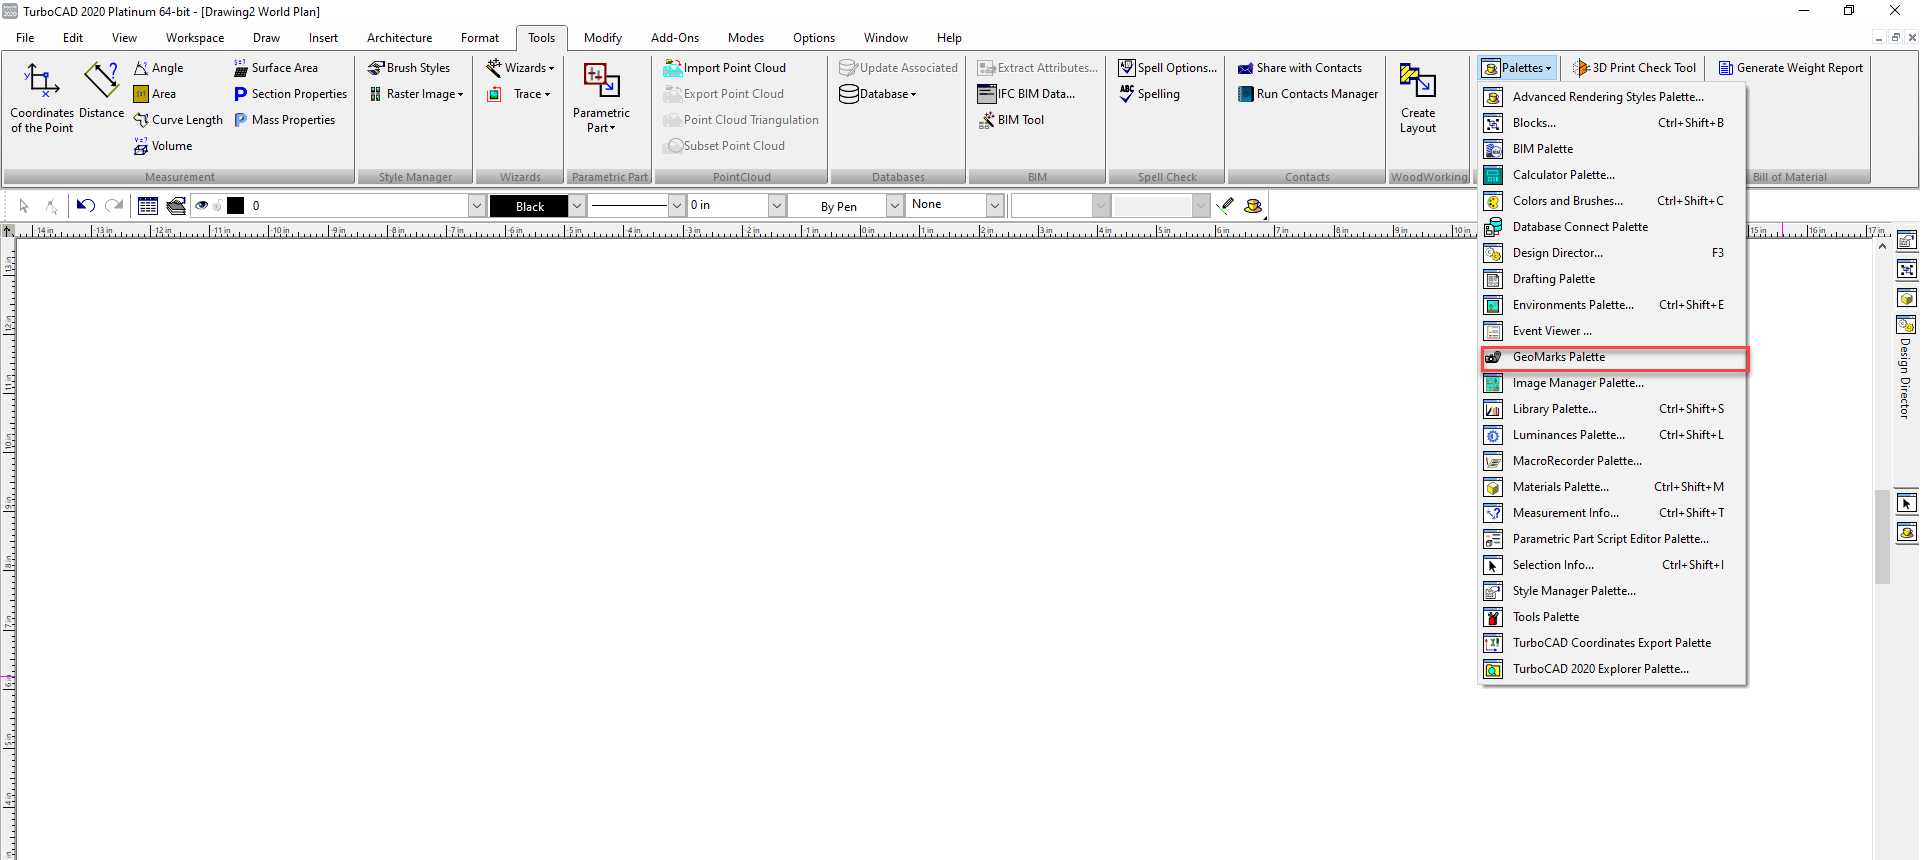Select the Volume measurement tool
The height and width of the screenshot is (860, 1924).
pyautogui.click(x=163, y=146)
